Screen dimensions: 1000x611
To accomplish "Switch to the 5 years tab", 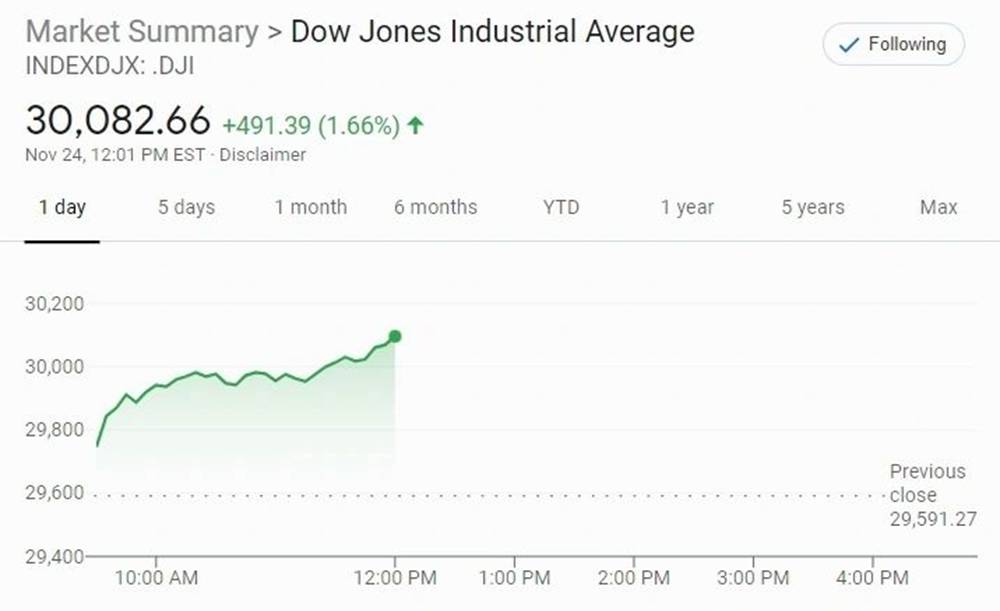I will tap(812, 208).
